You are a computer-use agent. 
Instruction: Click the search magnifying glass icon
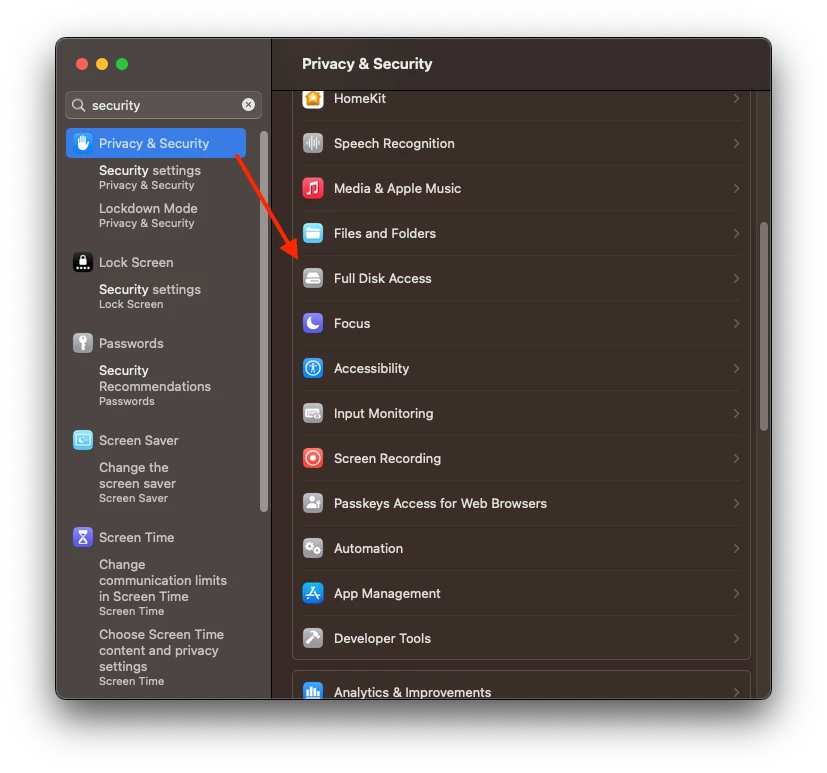[x=79, y=105]
